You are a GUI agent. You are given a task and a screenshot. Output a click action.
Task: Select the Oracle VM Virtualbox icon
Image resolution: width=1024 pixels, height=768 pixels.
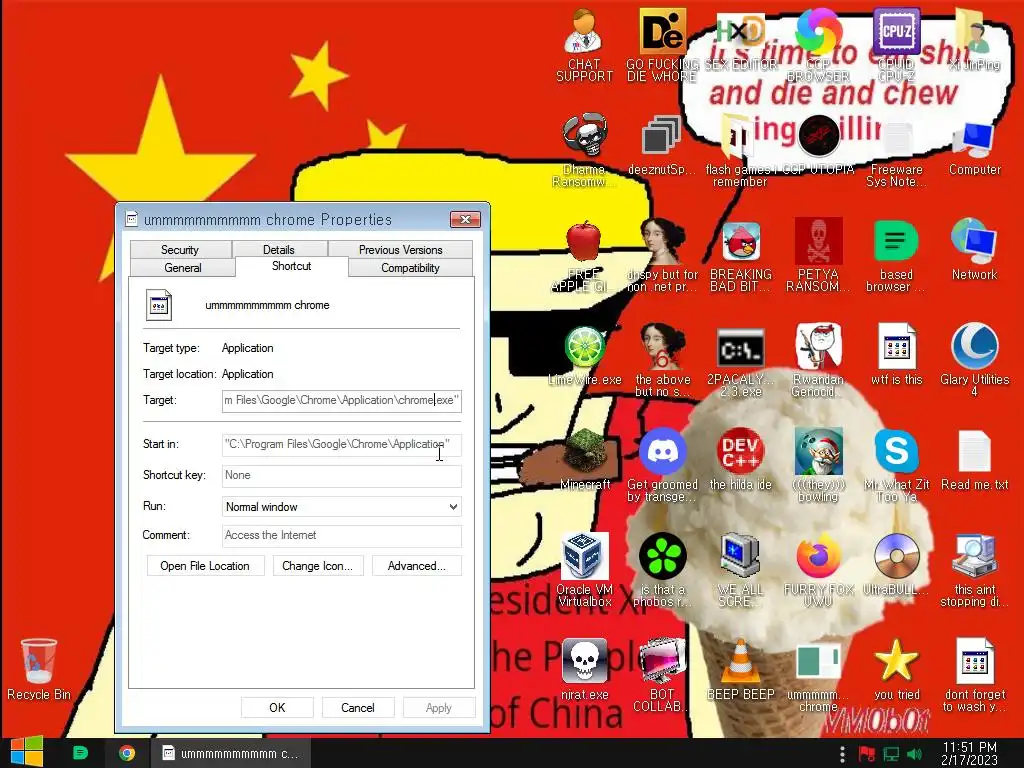pyautogui.click(x=584, y=569)
